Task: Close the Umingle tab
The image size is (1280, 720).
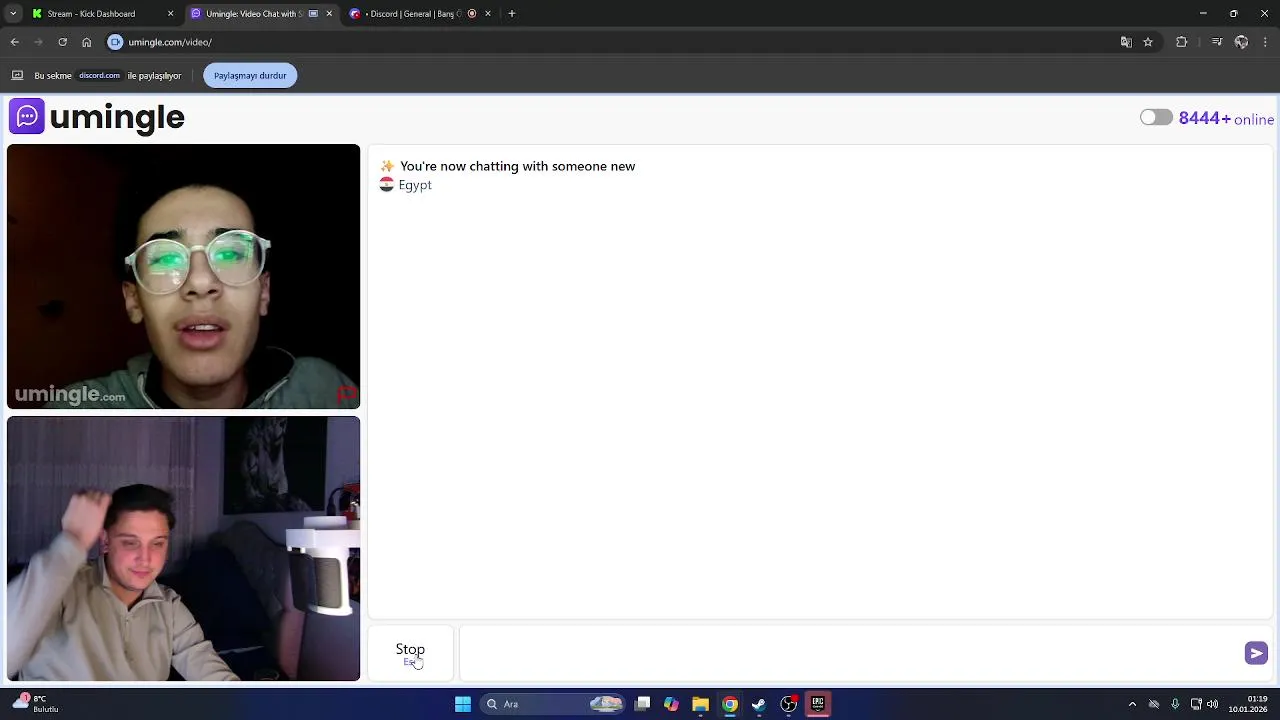Action: tap(329, 14)
